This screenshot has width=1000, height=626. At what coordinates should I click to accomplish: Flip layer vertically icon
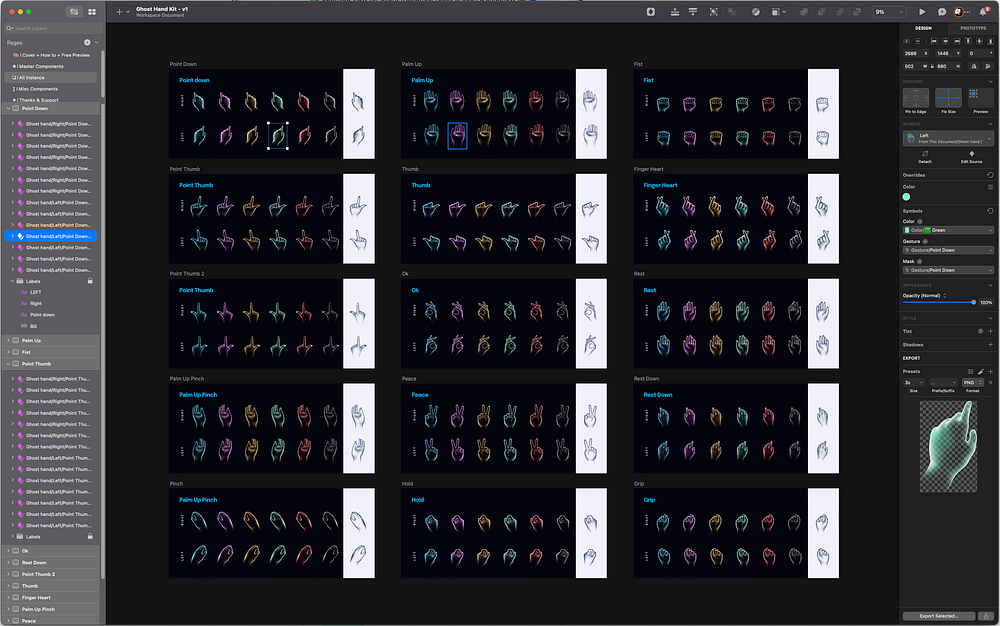coord(988,66)
